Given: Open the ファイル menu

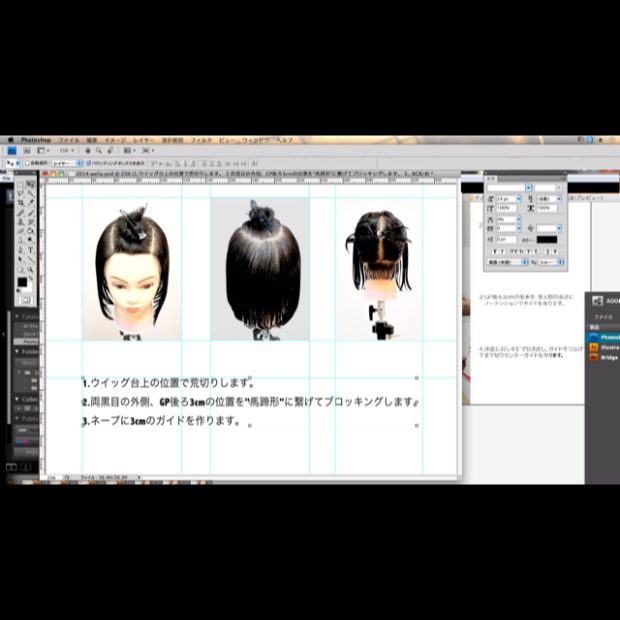Looking at the screenshot, I should coord(69,140).
